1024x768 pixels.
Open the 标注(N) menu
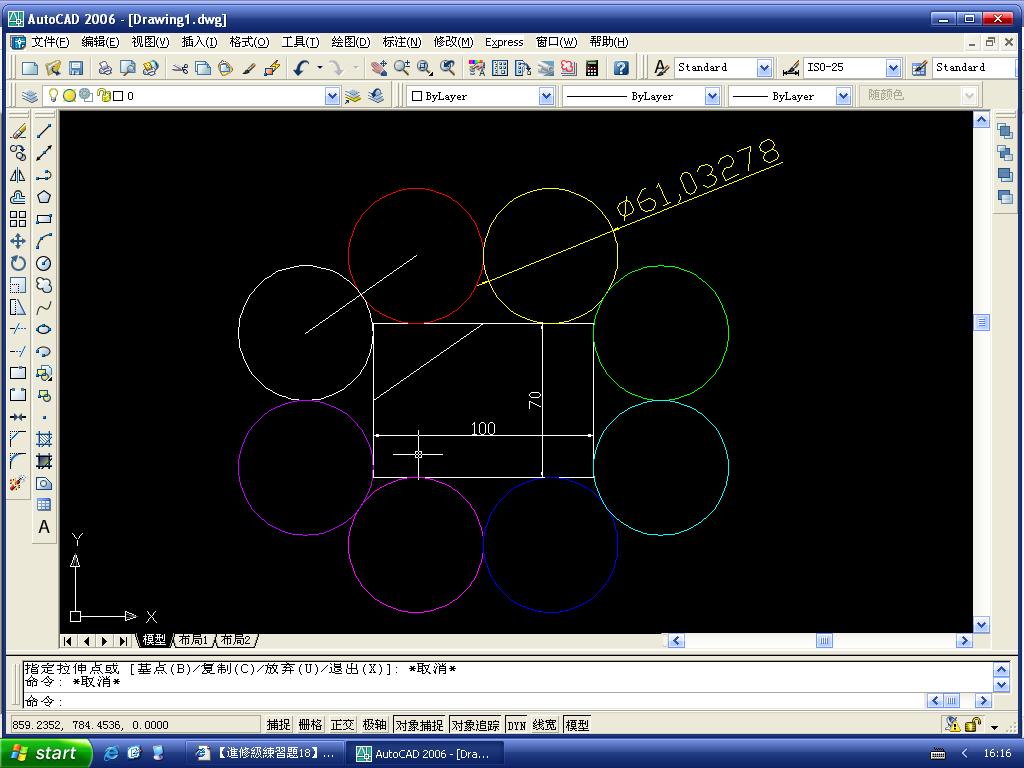click(x=402, y=42)
